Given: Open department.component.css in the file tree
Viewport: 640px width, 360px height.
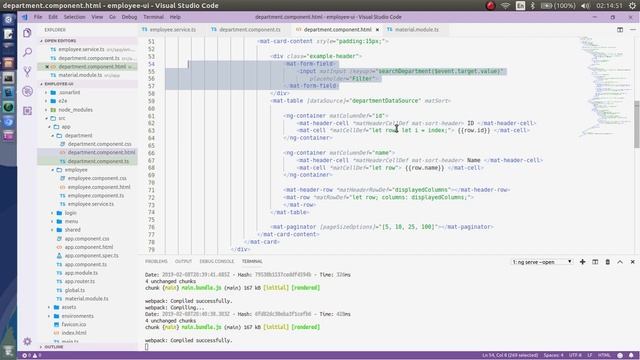Looking at the screenshot, I should 99,144.
